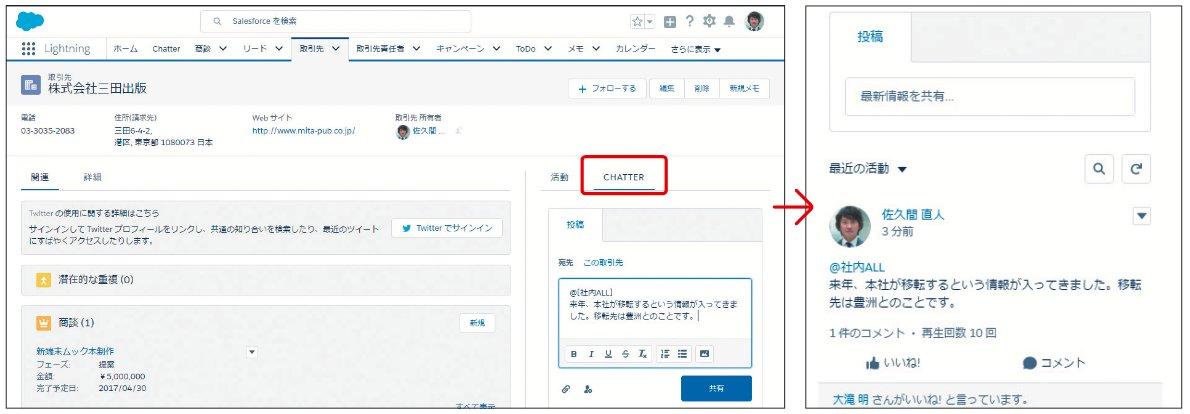Click the 商談 crown icon
The image size is (1190, 414).
coord(43,323)
